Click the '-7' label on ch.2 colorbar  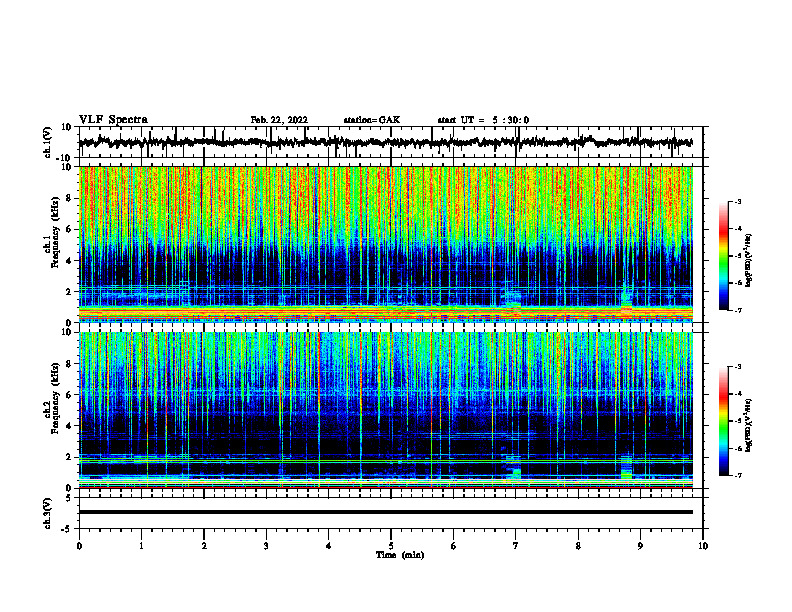coord(737,475)
